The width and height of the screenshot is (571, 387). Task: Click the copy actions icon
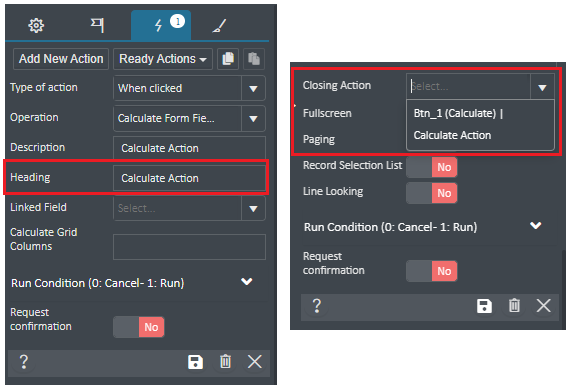228,59
